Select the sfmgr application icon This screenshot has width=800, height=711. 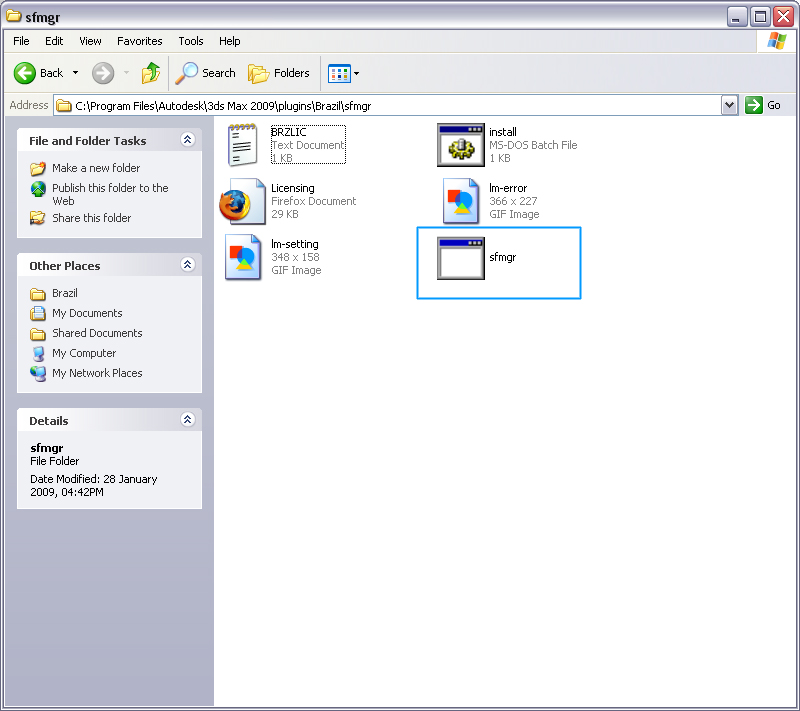click(x=461, y=258)
